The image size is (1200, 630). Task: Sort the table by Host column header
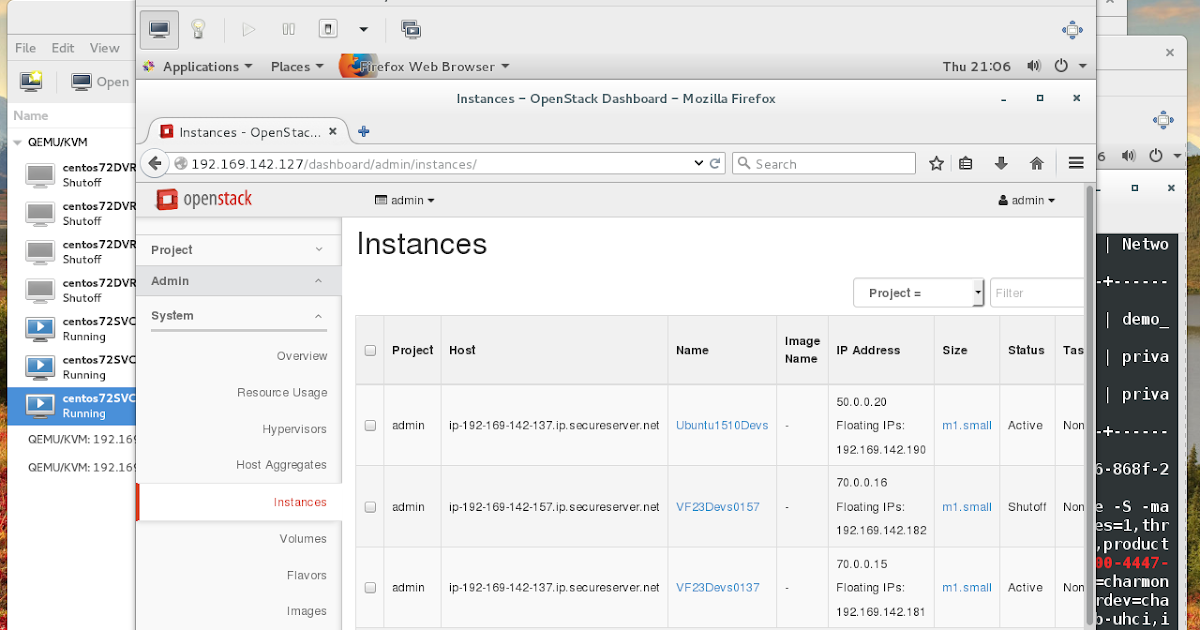(x=462, y=350)
